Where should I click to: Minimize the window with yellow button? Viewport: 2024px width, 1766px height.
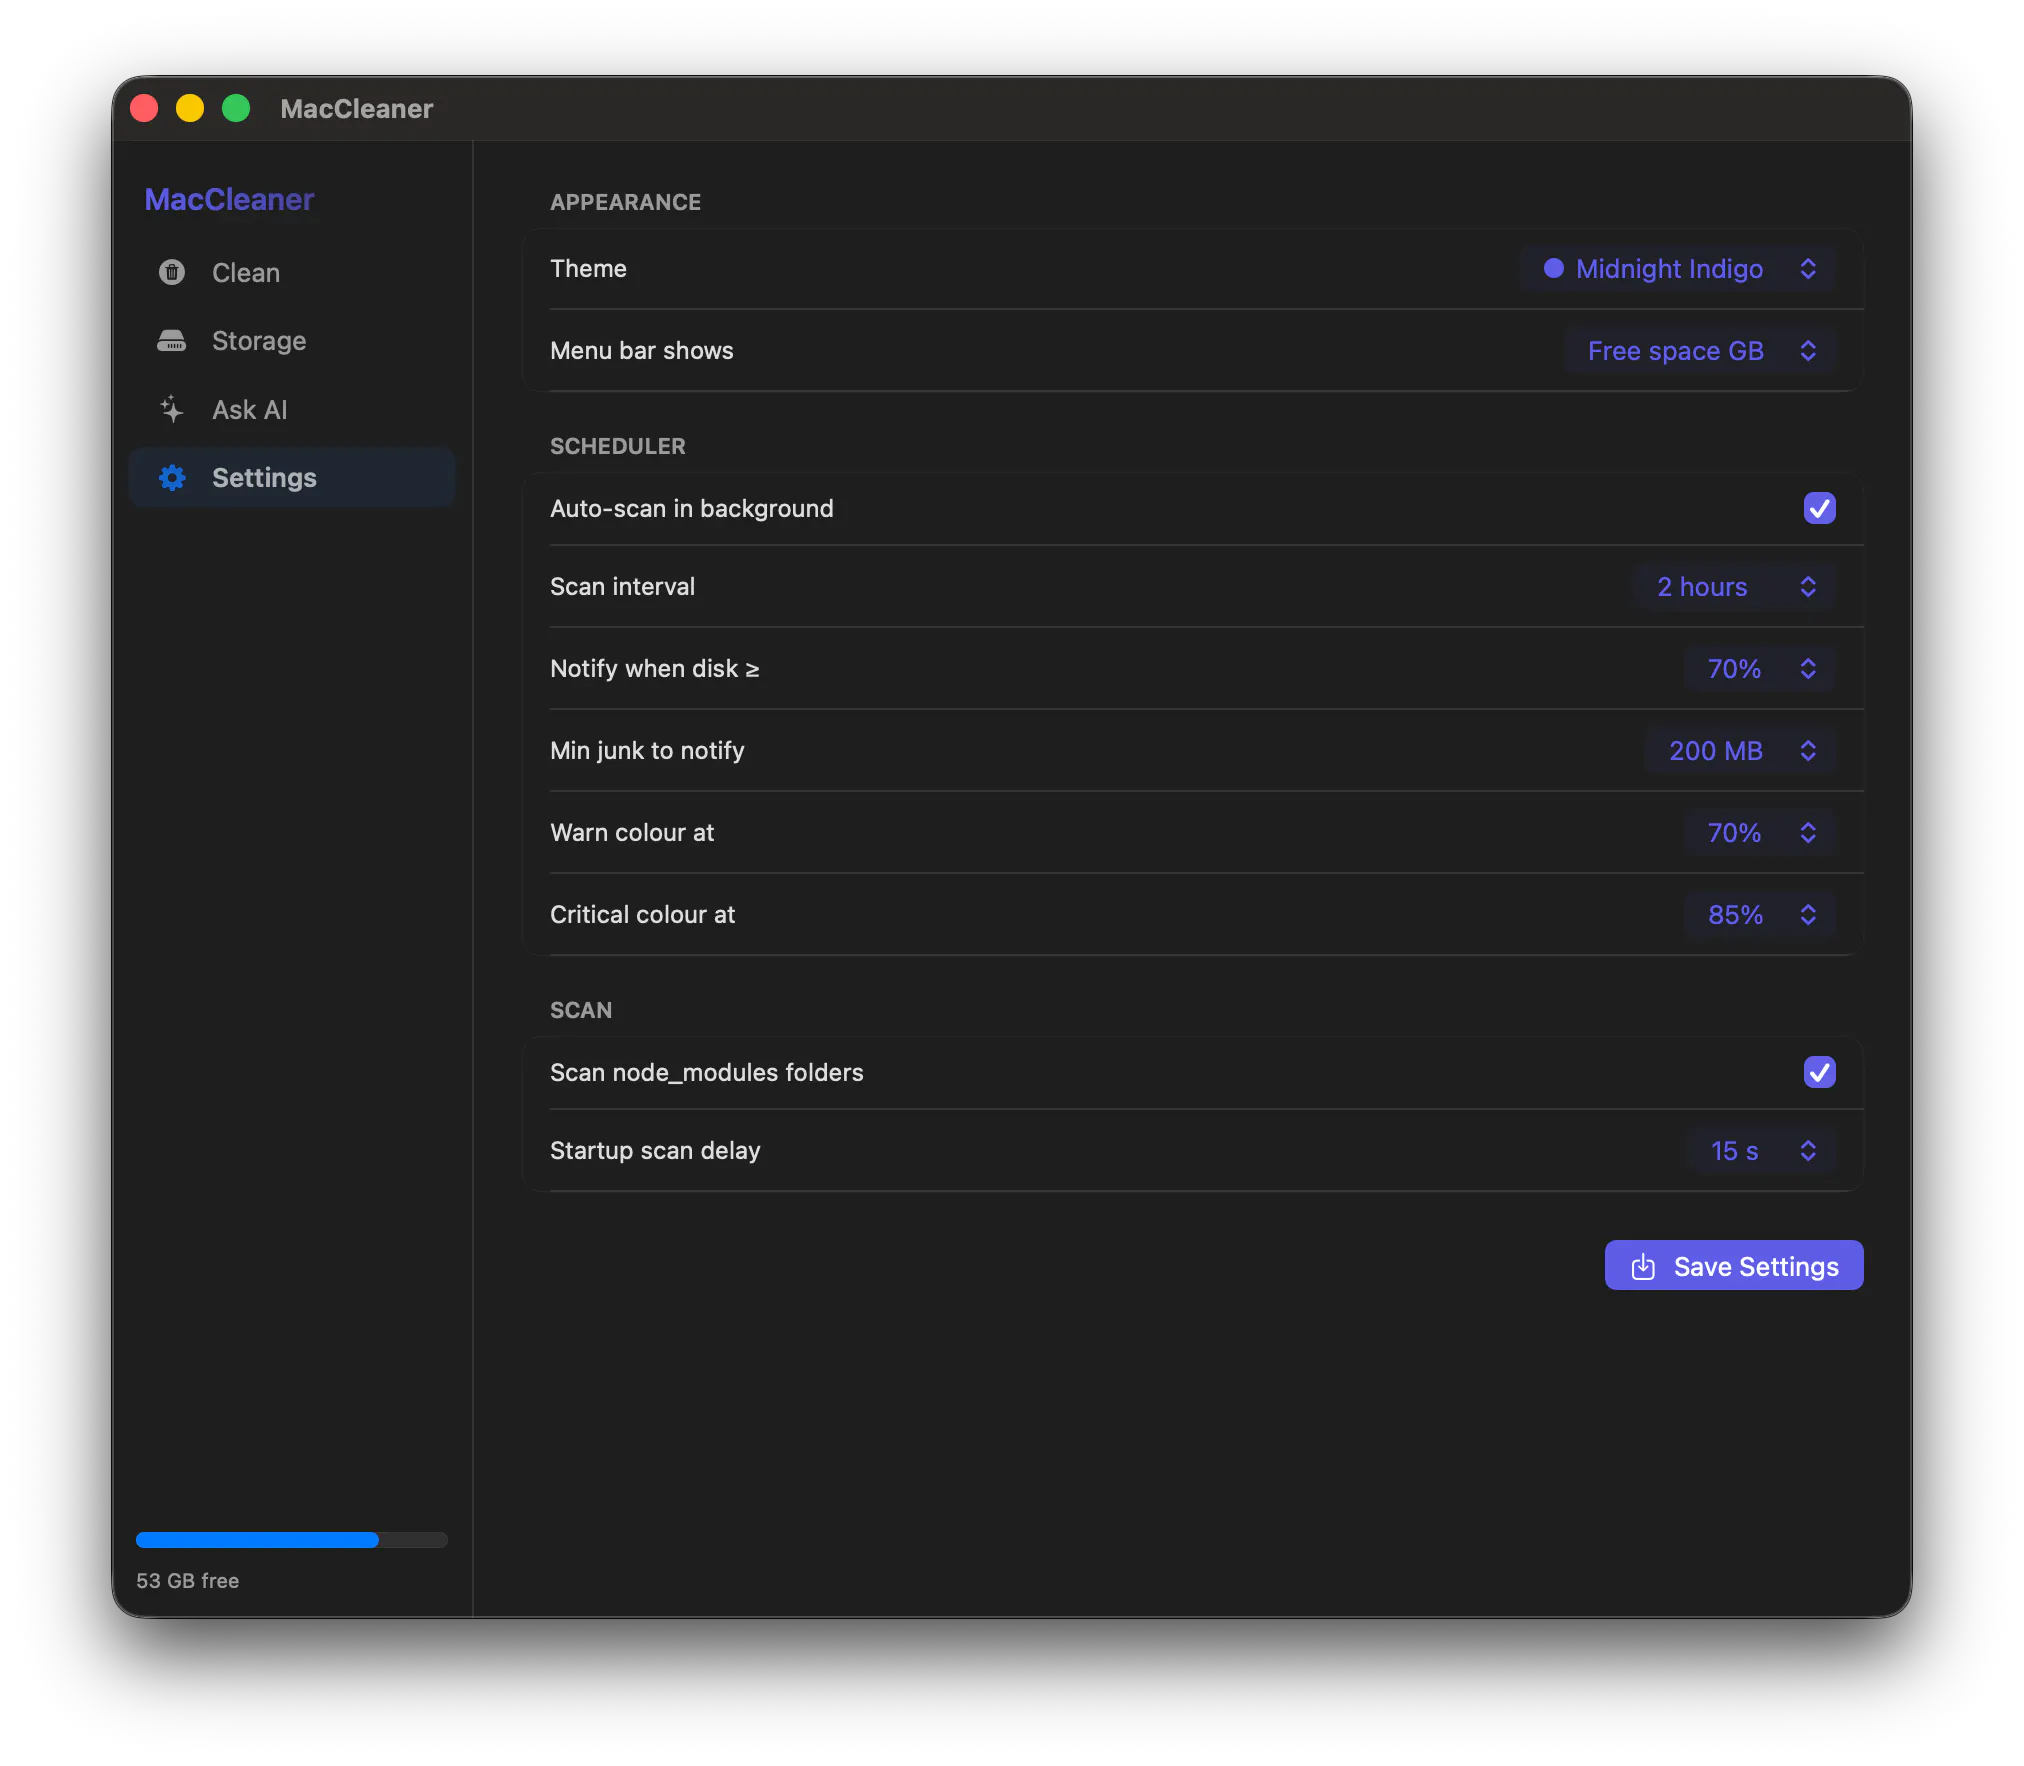[x=190, y=108]
